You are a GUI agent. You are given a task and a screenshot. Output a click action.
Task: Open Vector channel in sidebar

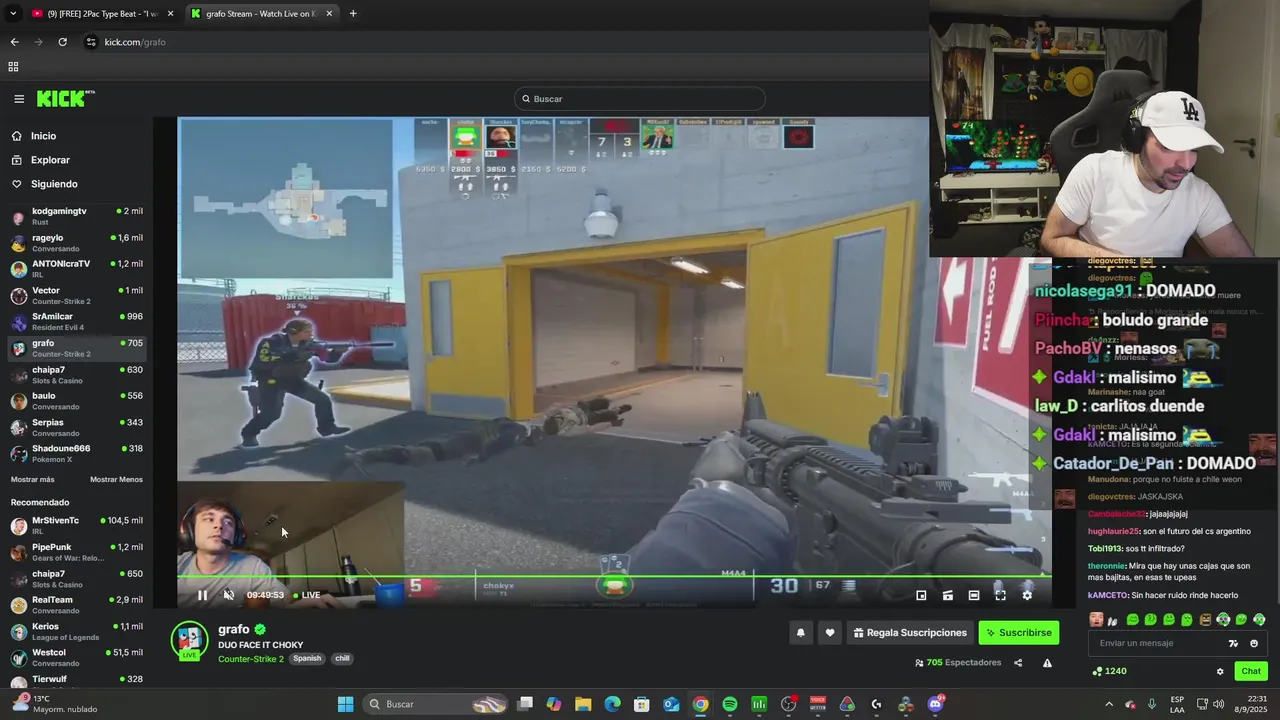pyautogui.click(x=76, y=295)
